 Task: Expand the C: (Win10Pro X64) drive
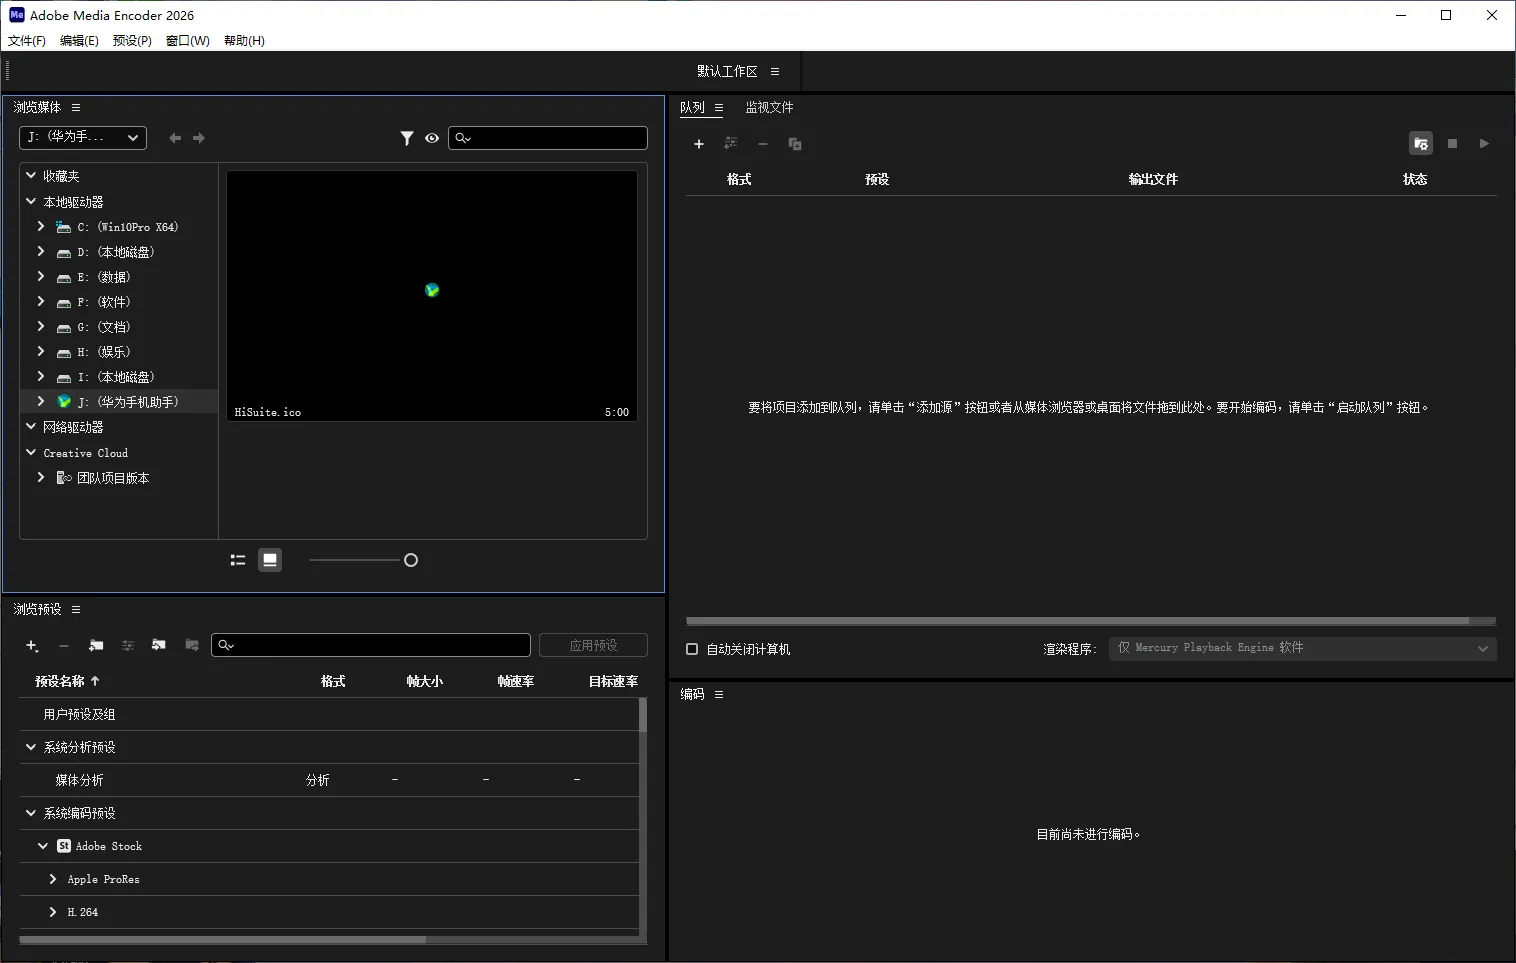40,227
